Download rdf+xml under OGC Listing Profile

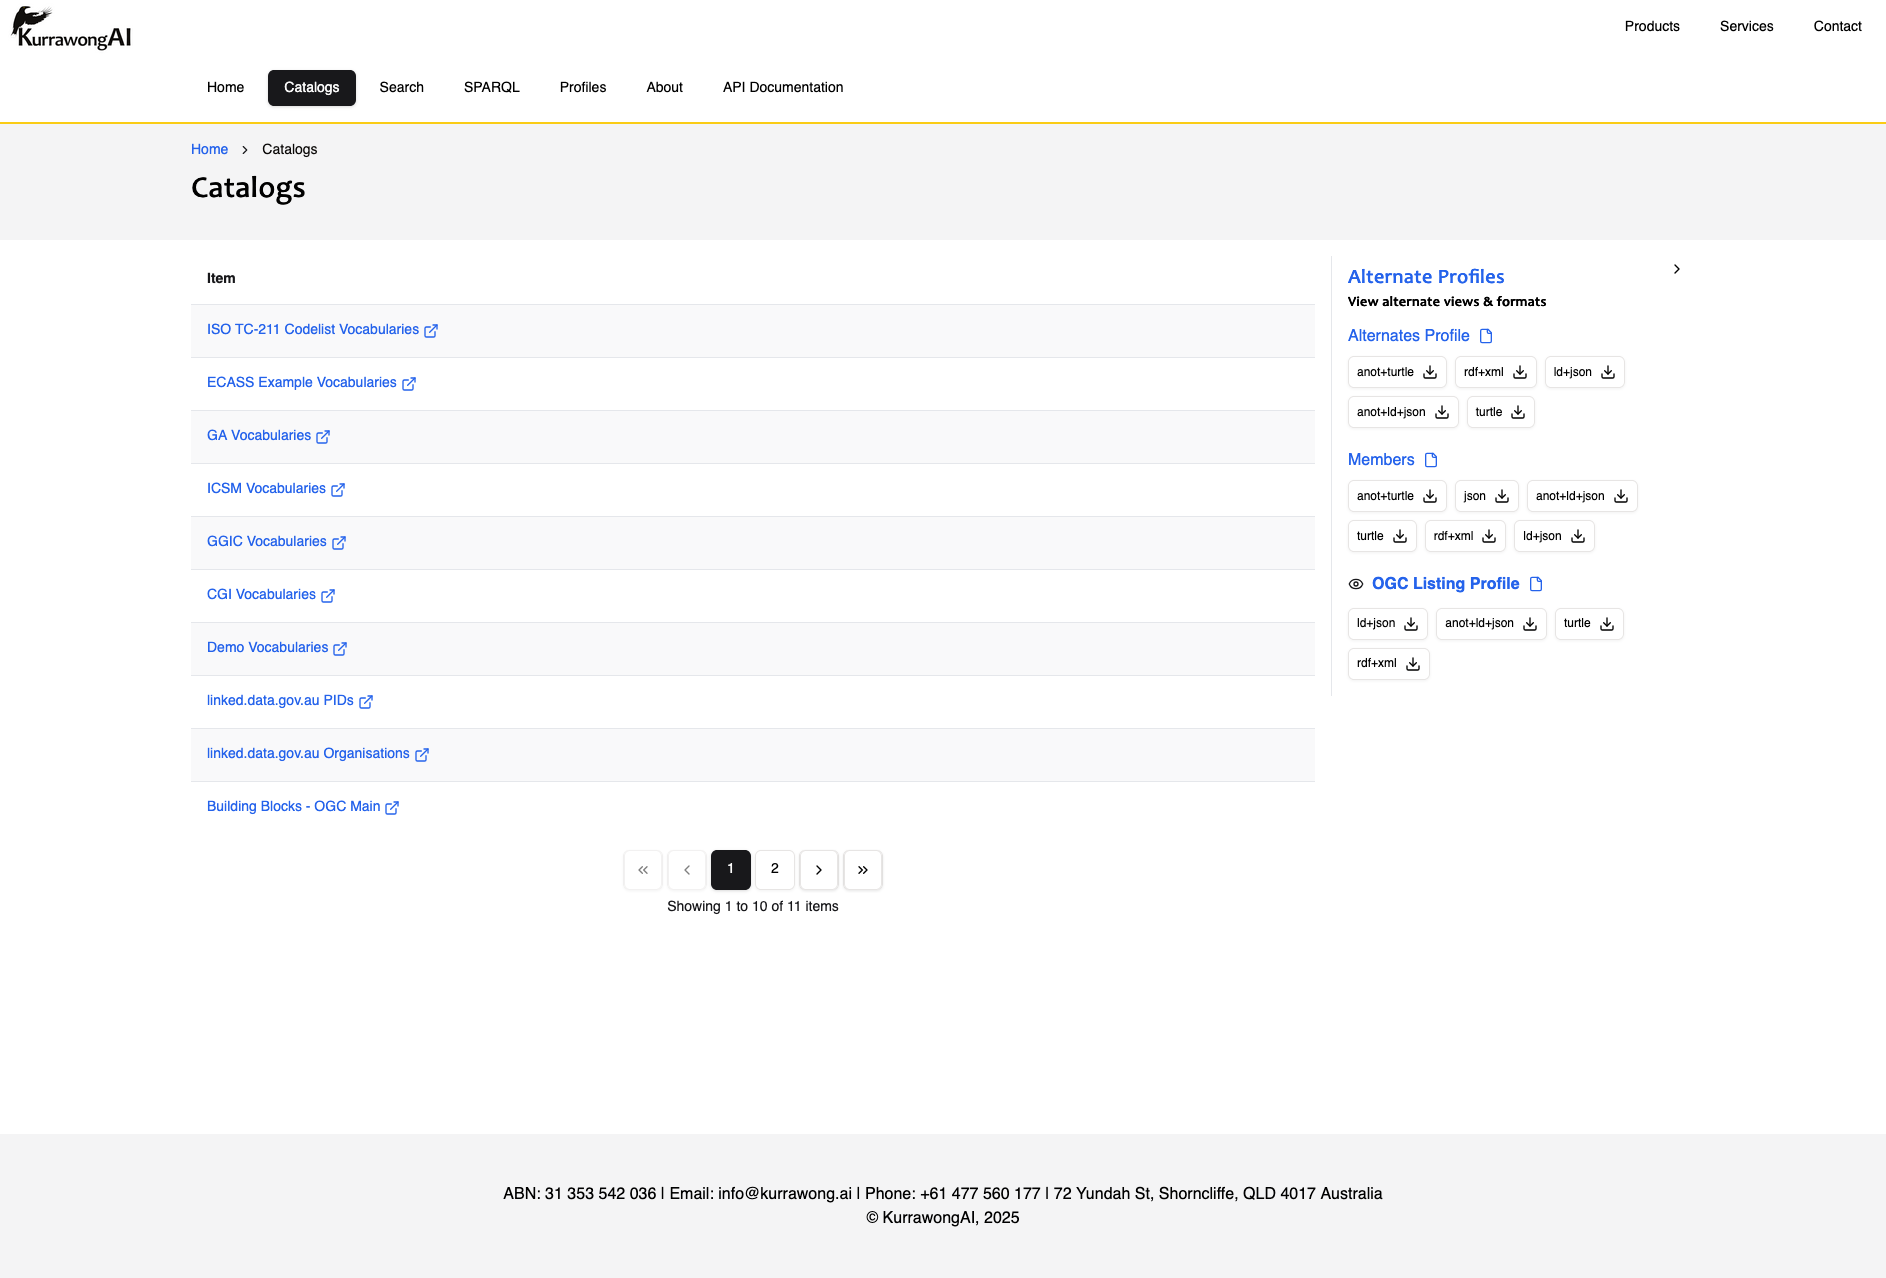[1388, 664]
